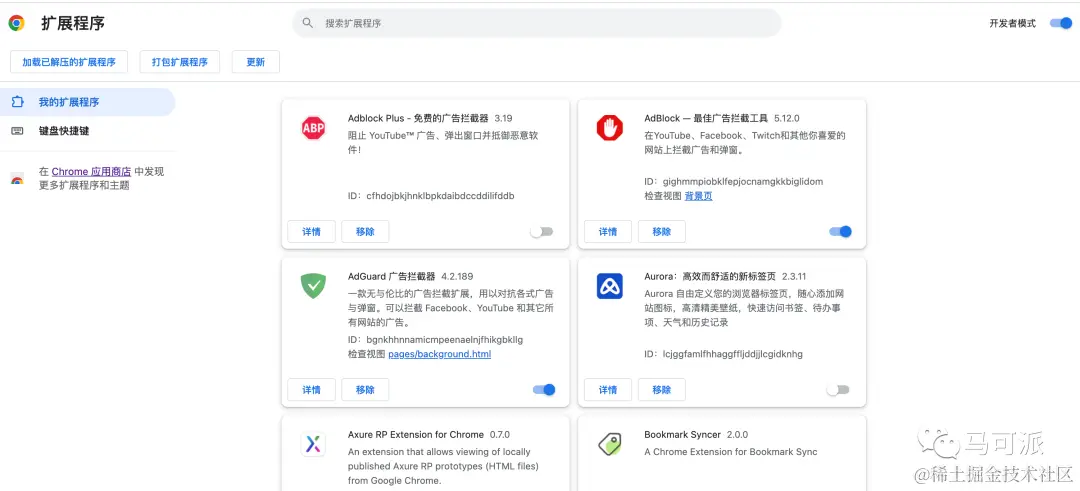Click the AdGuard 广告拦截器 title

pyautogui.click(x=392, y=276)
